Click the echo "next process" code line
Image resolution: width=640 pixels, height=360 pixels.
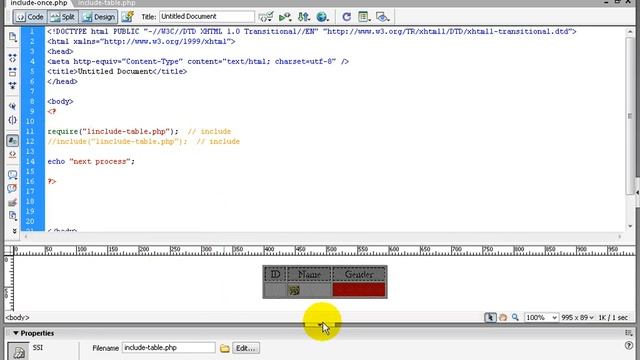pyautogui.click(x=91, y=161)
